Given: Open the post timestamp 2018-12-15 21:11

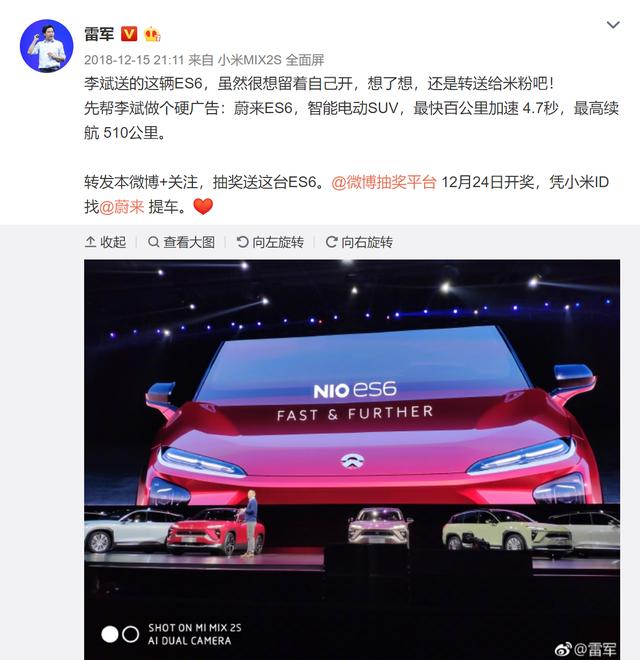Looking at the screenshot, I should 134,60.
